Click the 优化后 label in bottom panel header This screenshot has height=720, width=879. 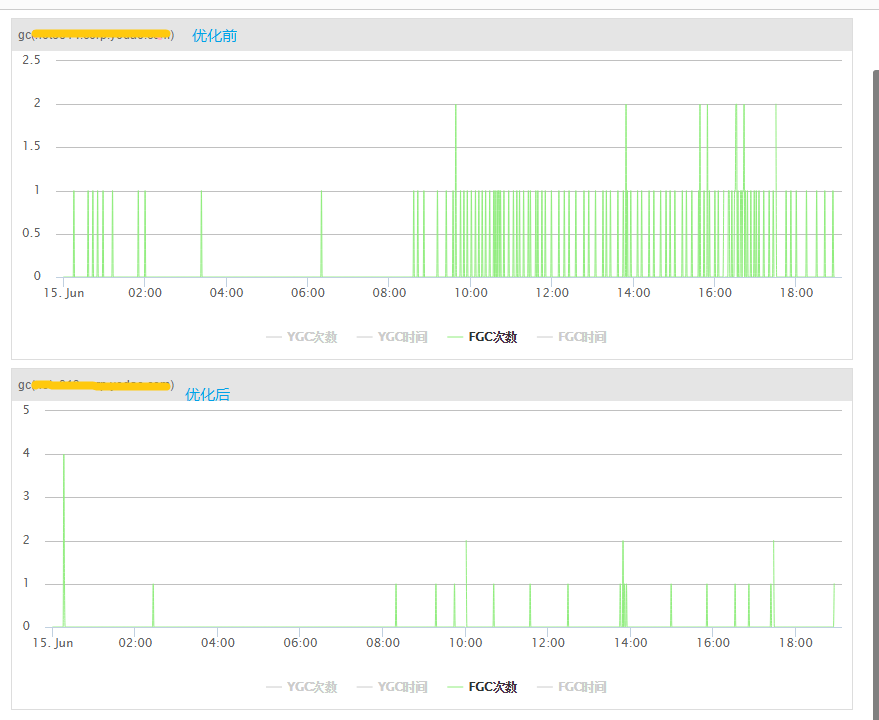(x=208, y=394)
